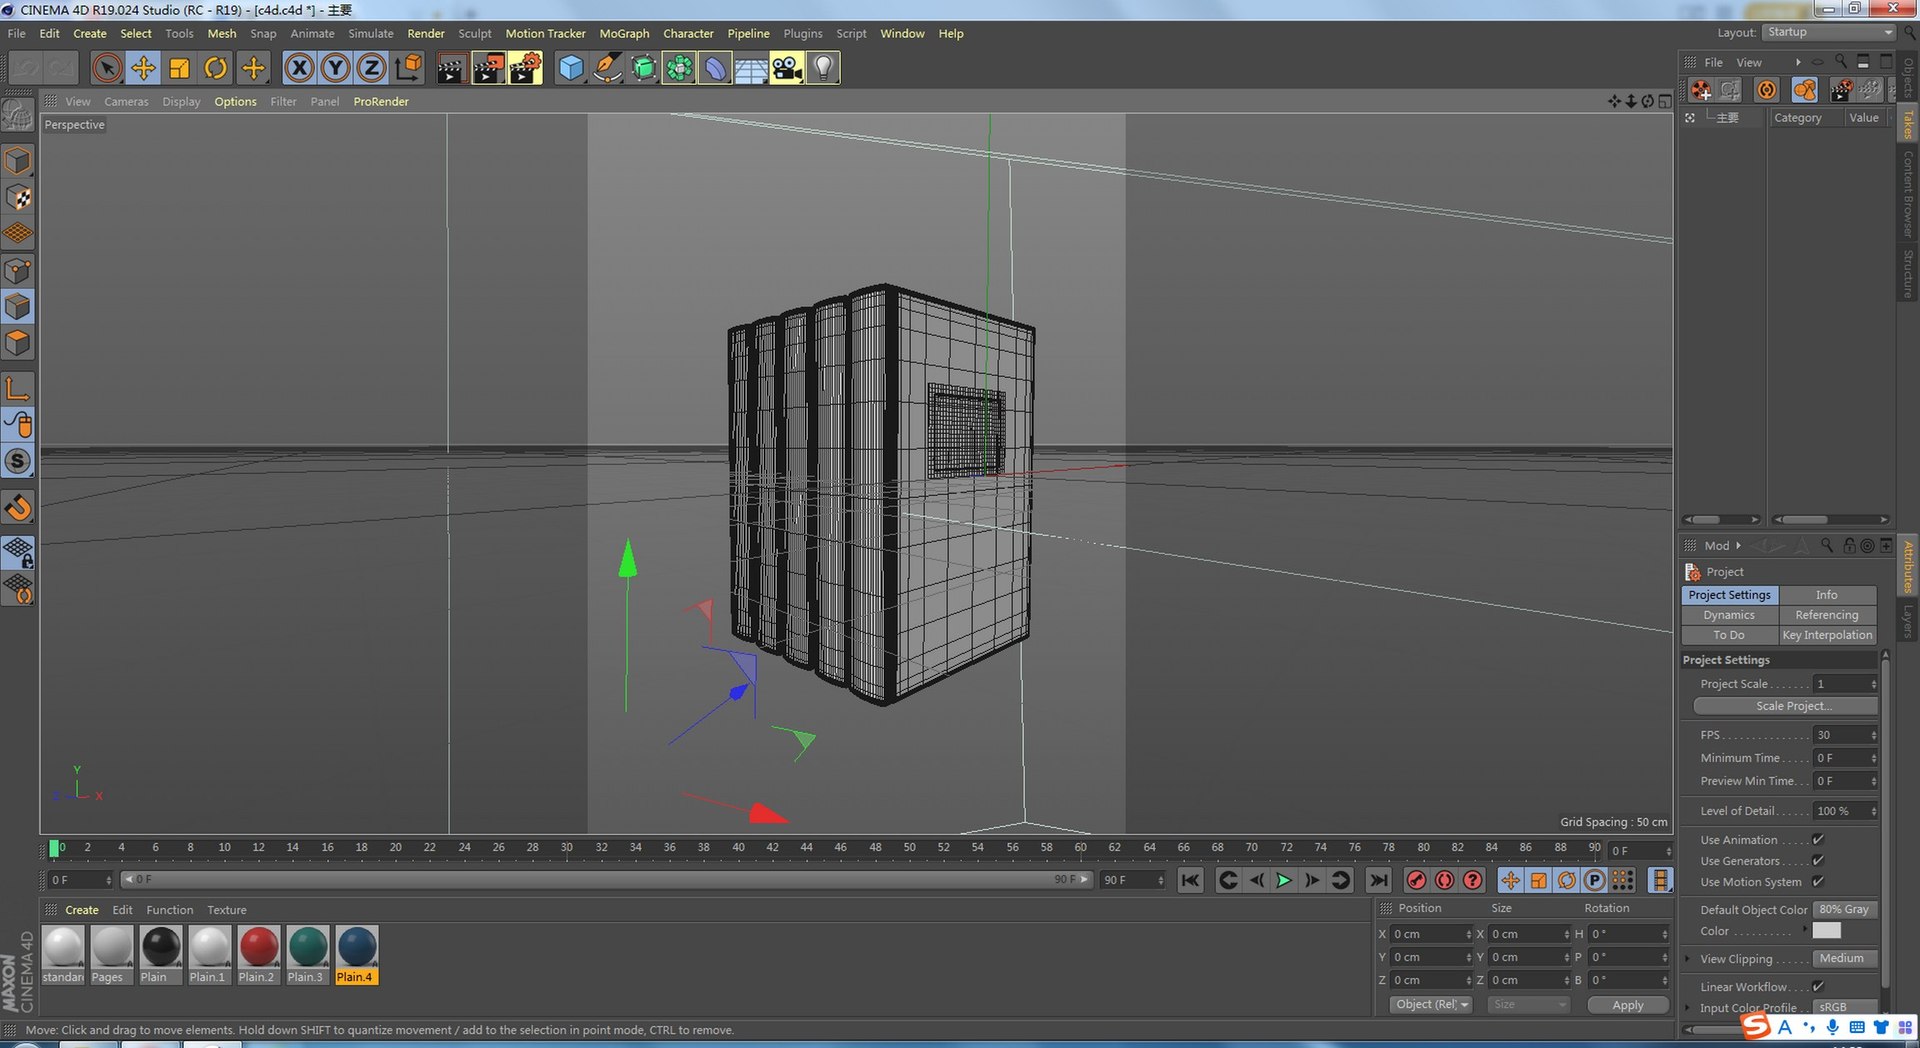
Task: Activate the Rotate tool
Action: click(215, 68)
